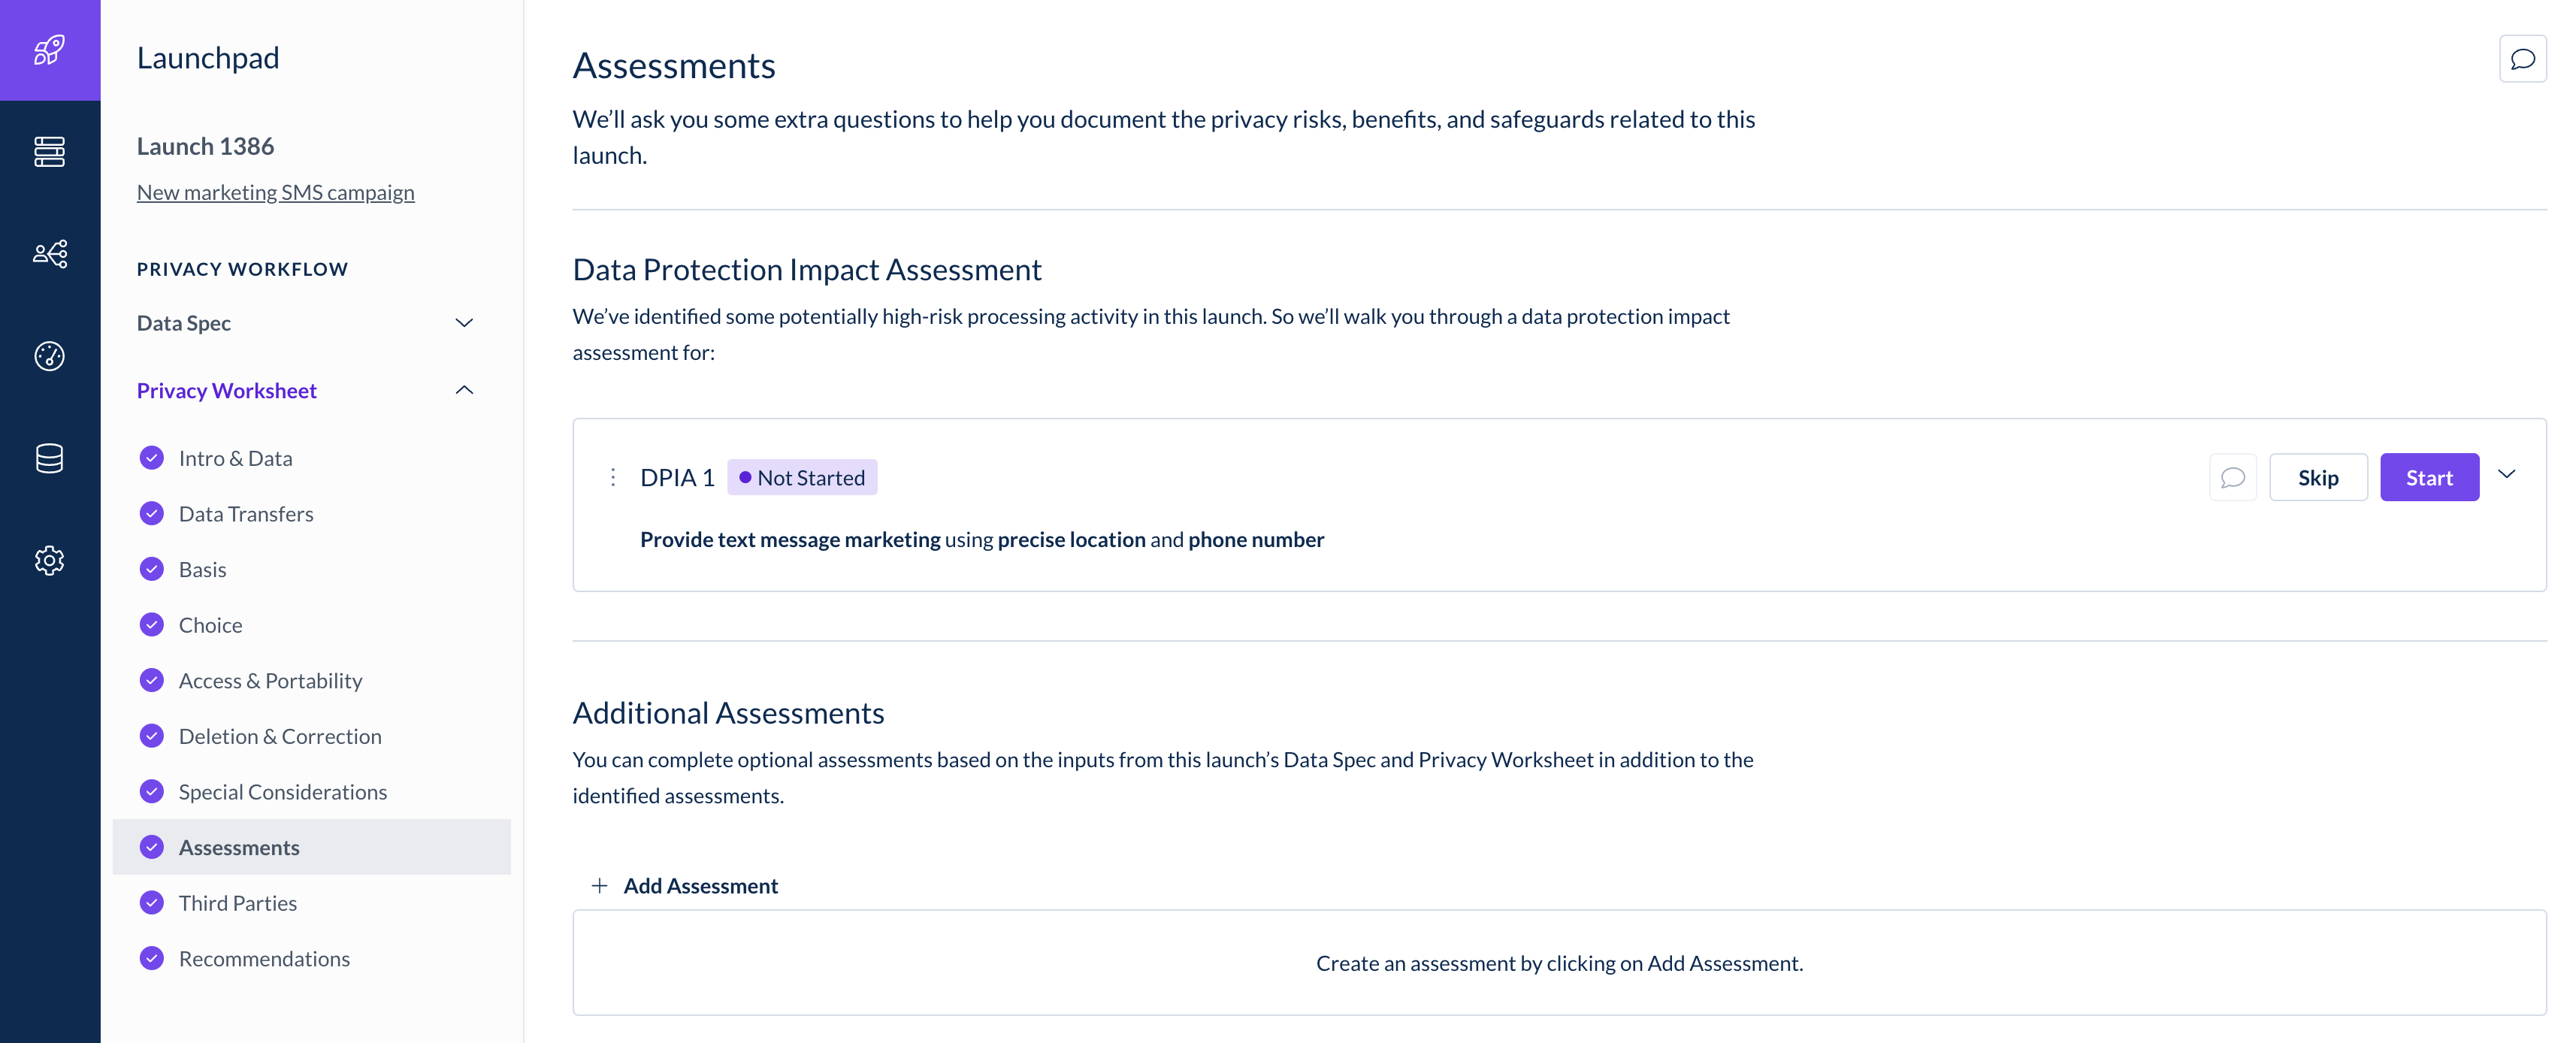This screenshot has height=1043, width=2576.
Task: Click the Basis step checkmark
Action: click(152, 569)
